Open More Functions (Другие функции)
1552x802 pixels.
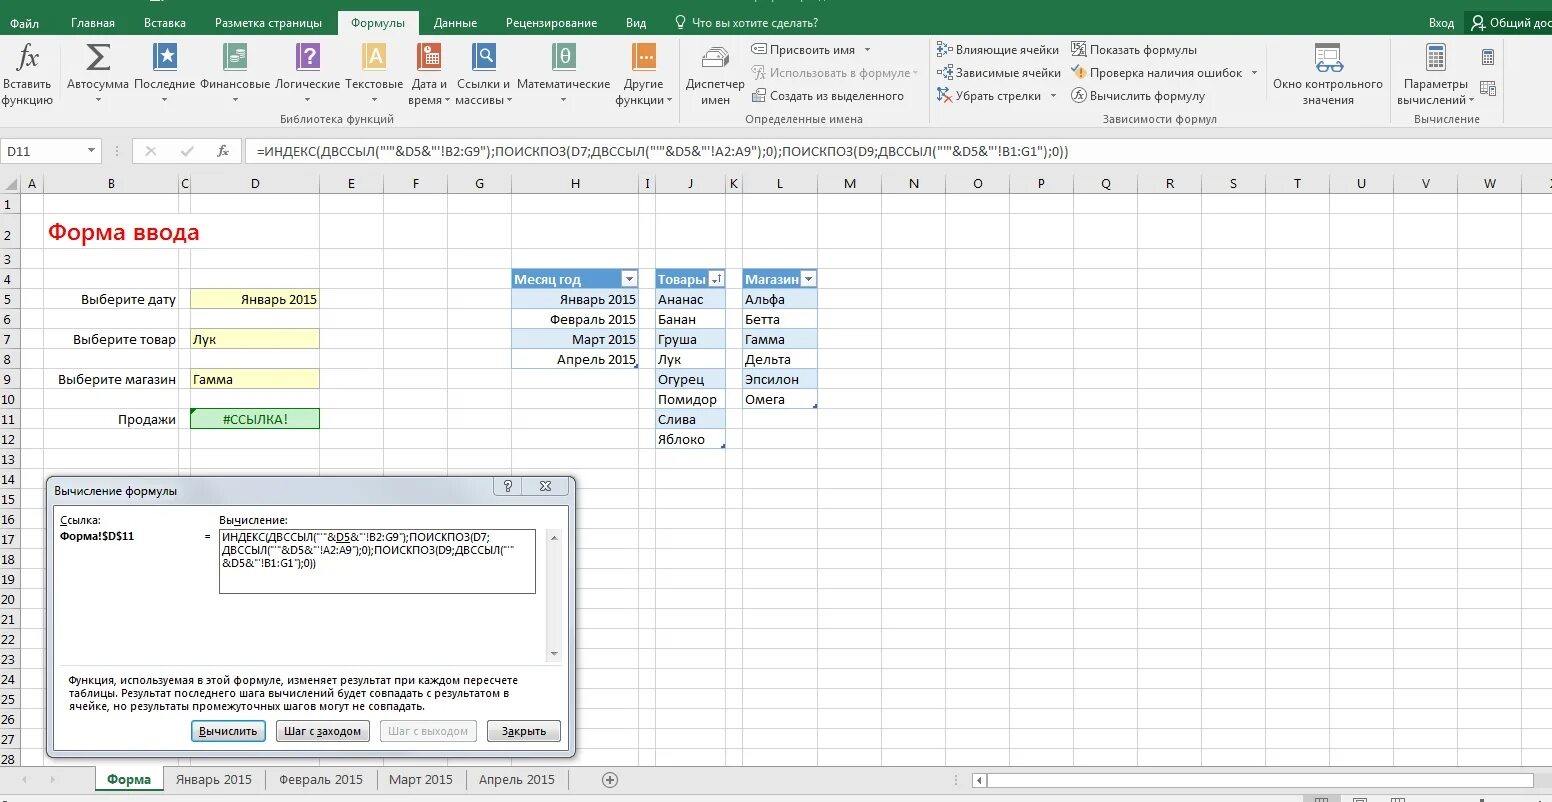(x=644, y=74)
